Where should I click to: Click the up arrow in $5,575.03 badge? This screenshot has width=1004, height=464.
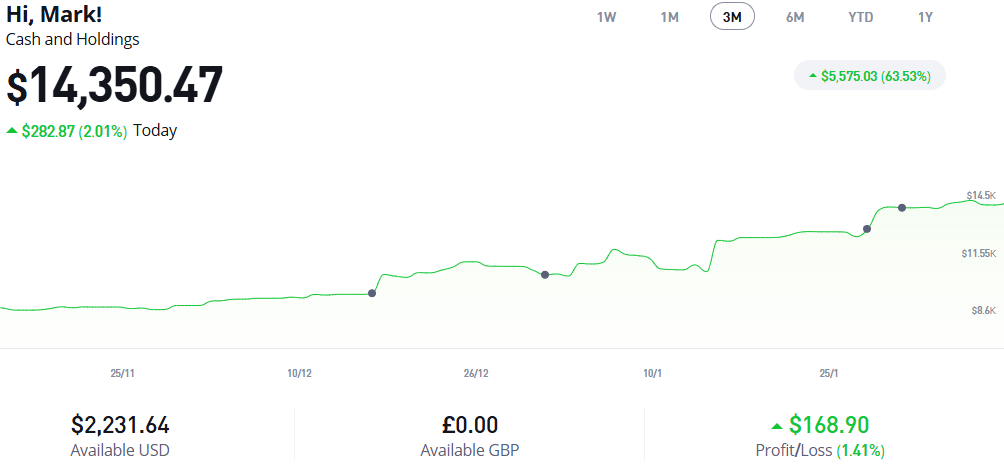(x=813, y=76)
